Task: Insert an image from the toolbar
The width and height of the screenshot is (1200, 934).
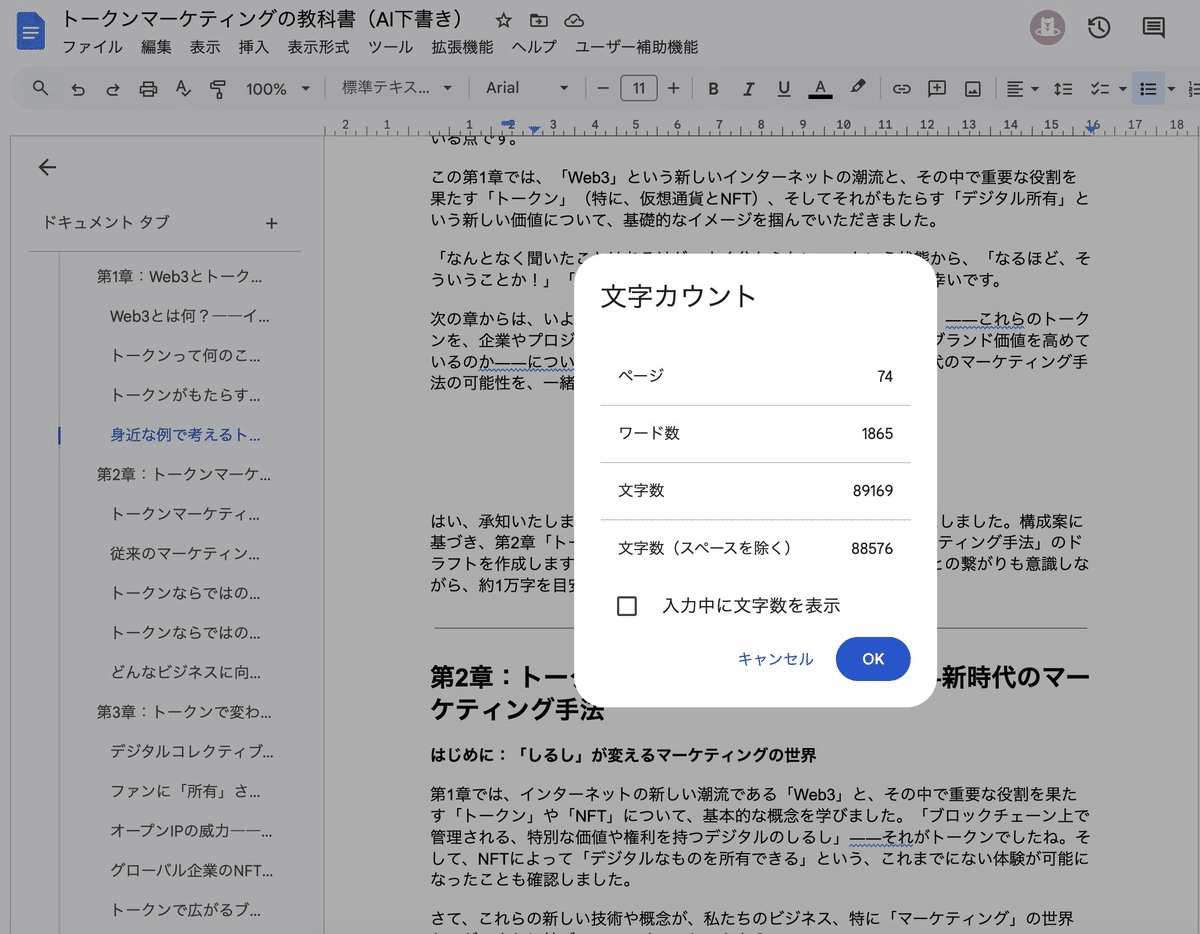Action: 972,88
